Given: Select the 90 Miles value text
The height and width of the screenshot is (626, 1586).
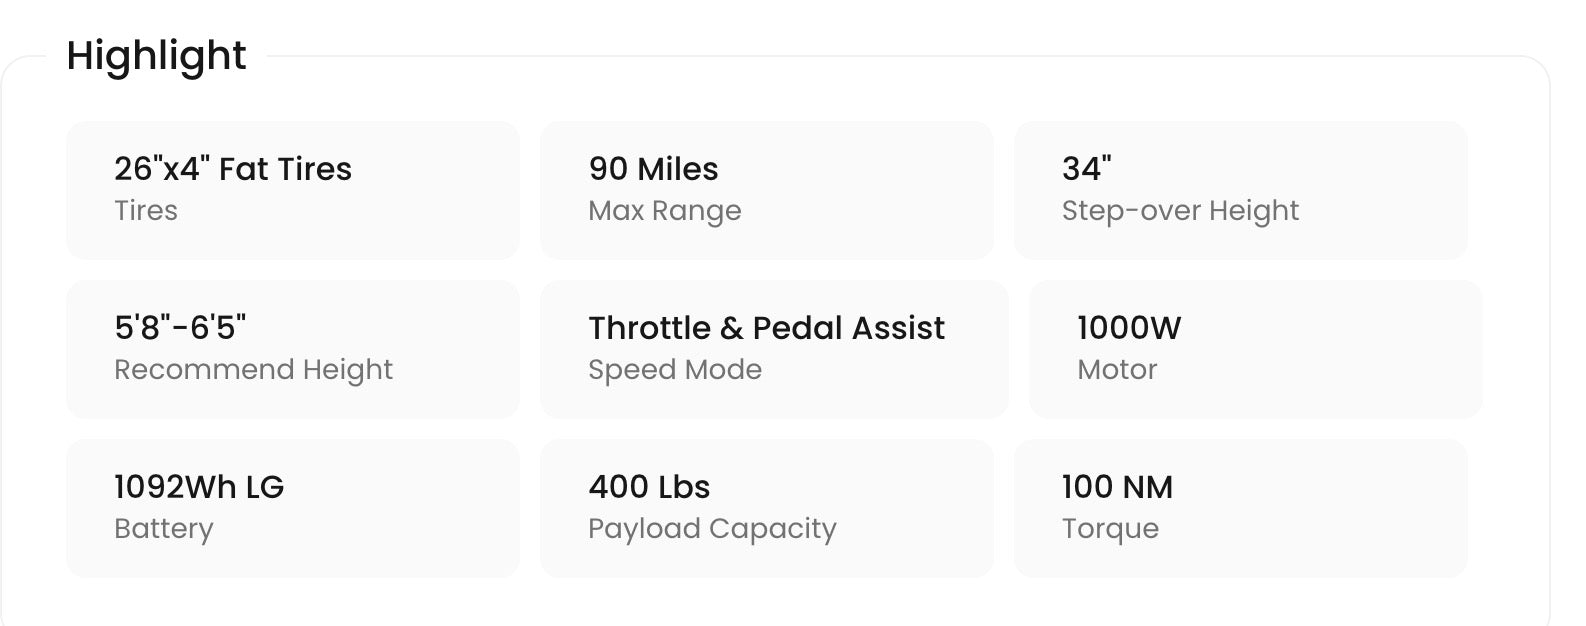Looking at the screenshot, I should click(653, 169).
